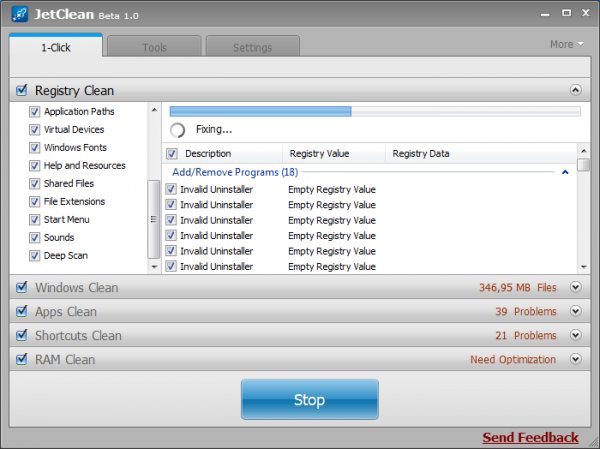
Task: Click the Description column header
Action: (x=208, y=153)
